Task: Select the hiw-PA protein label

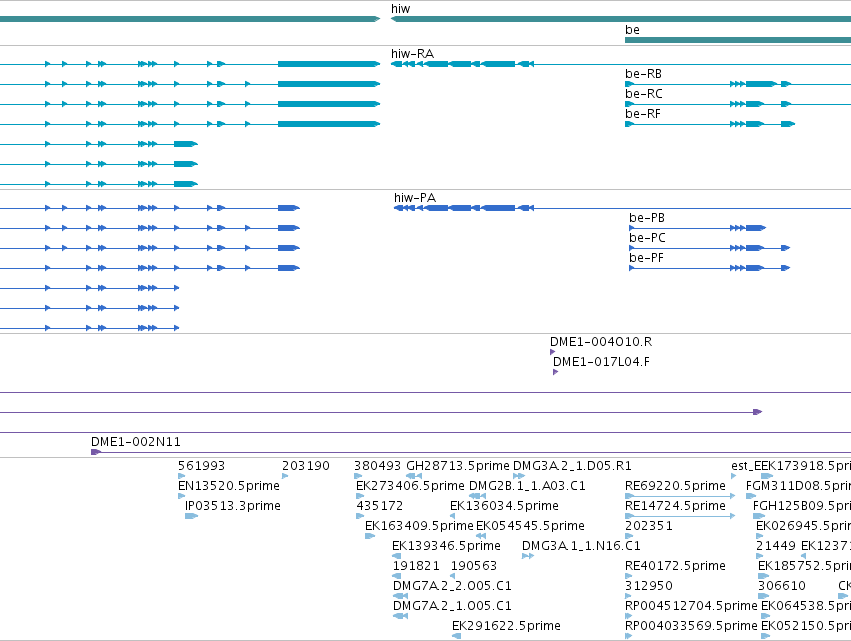Action: (x=415, y=198)
